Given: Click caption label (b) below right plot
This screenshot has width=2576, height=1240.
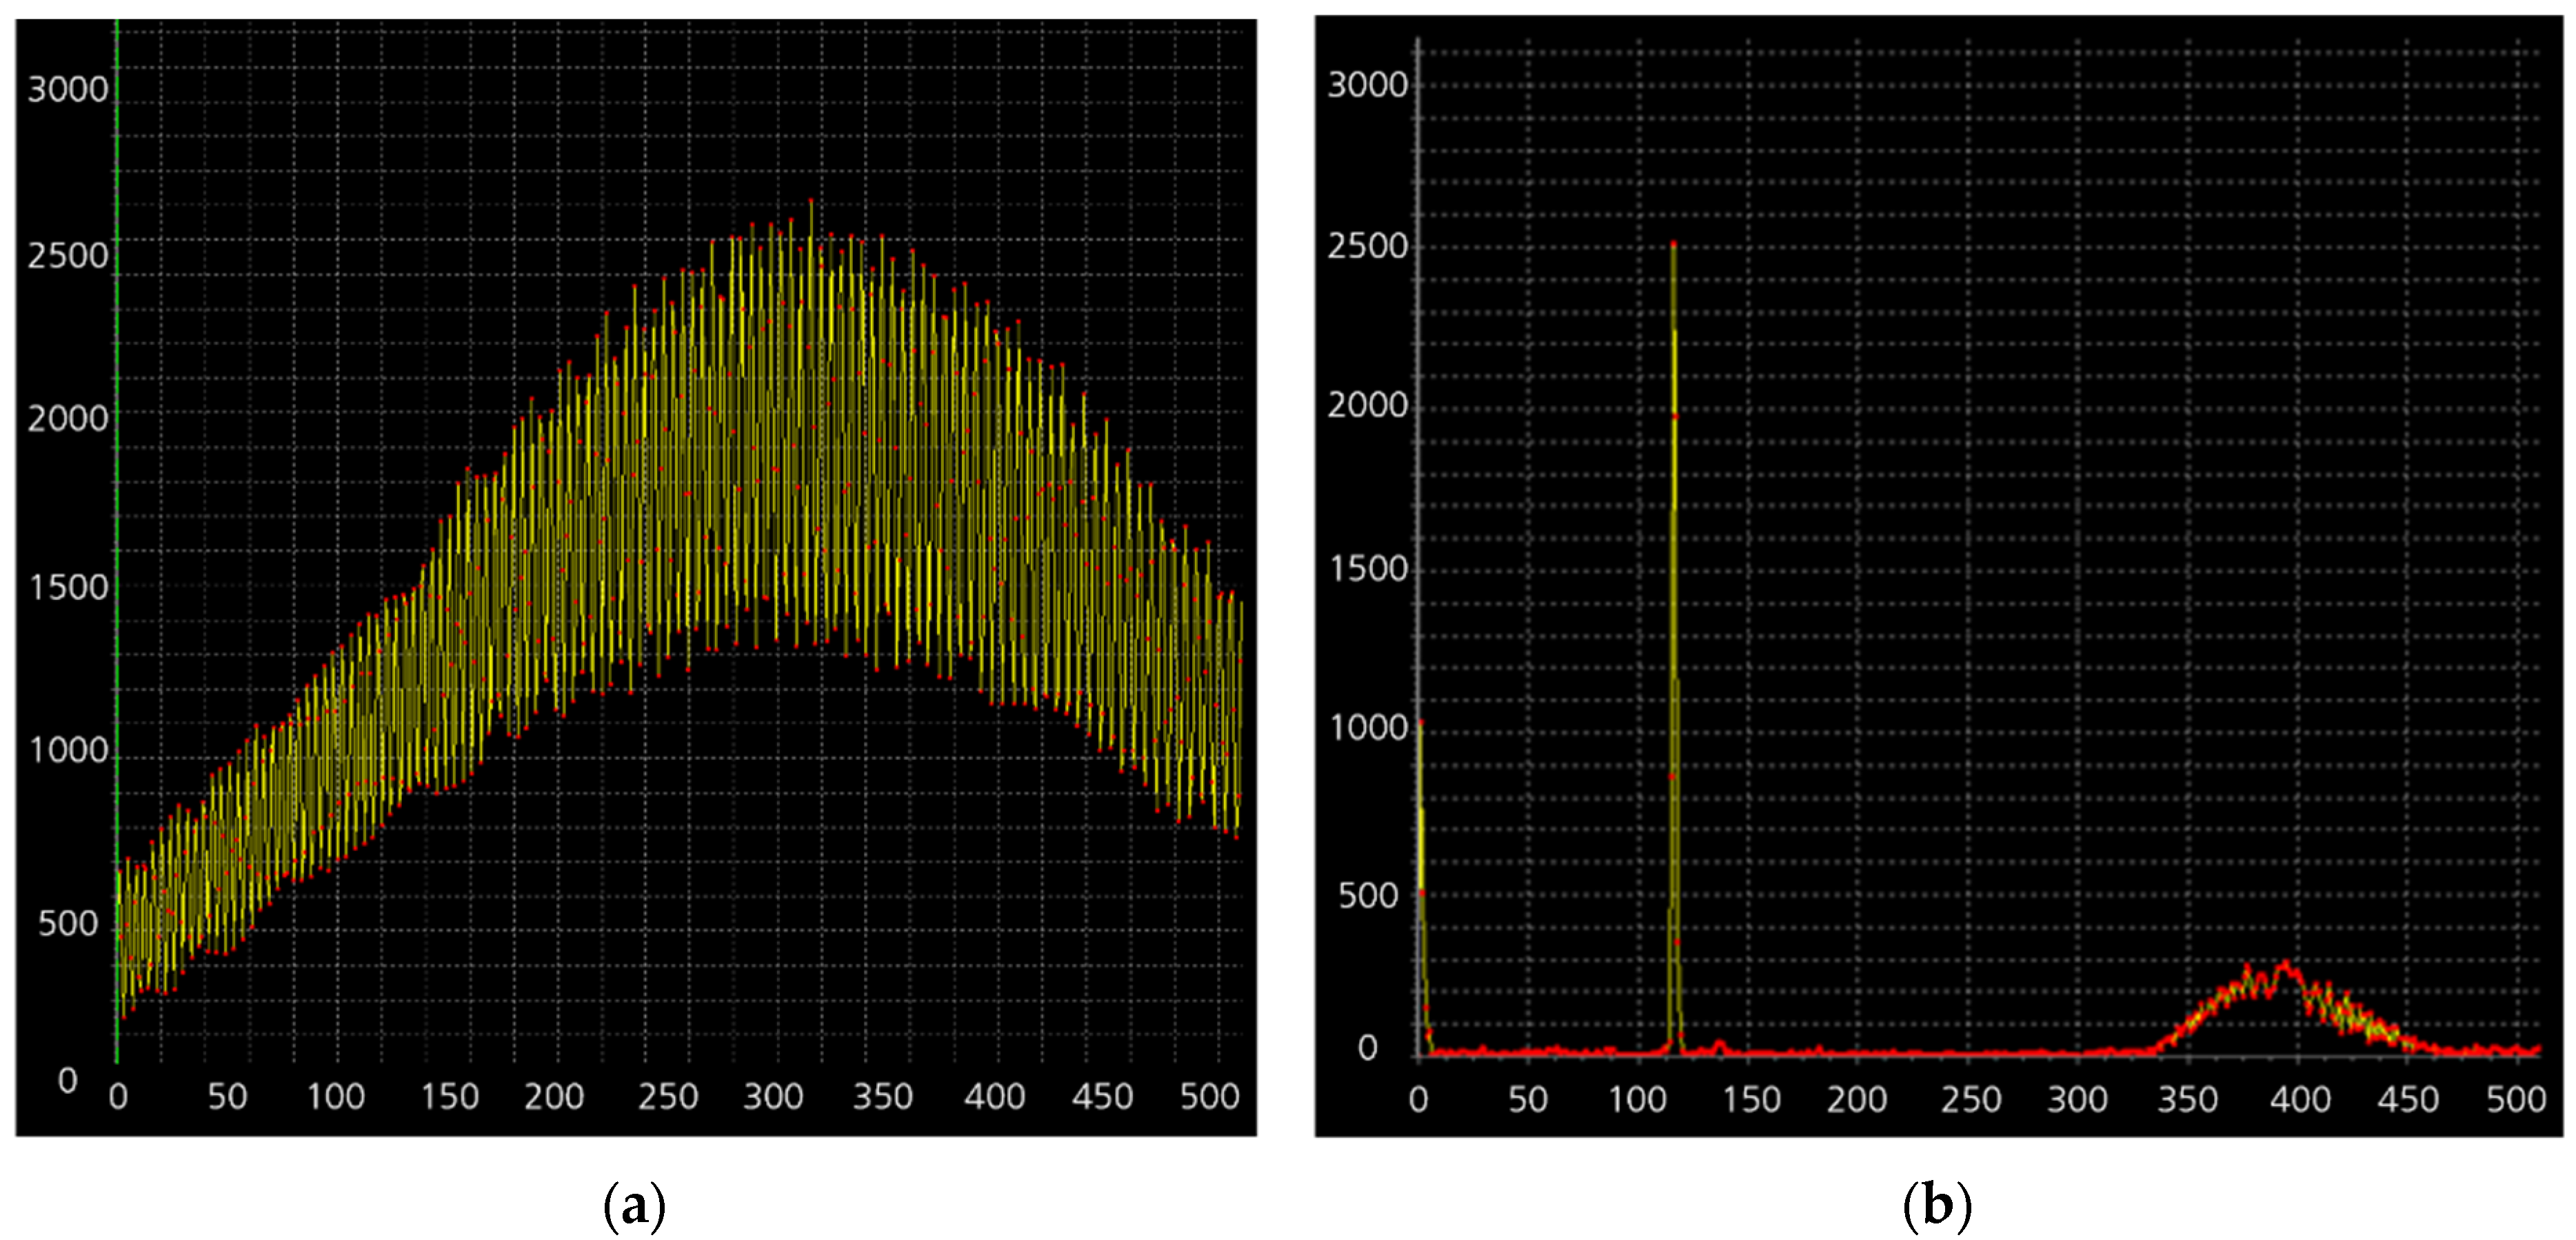Looking at the screenshot, I should pyautogui.click(x=1937, y=1207).
